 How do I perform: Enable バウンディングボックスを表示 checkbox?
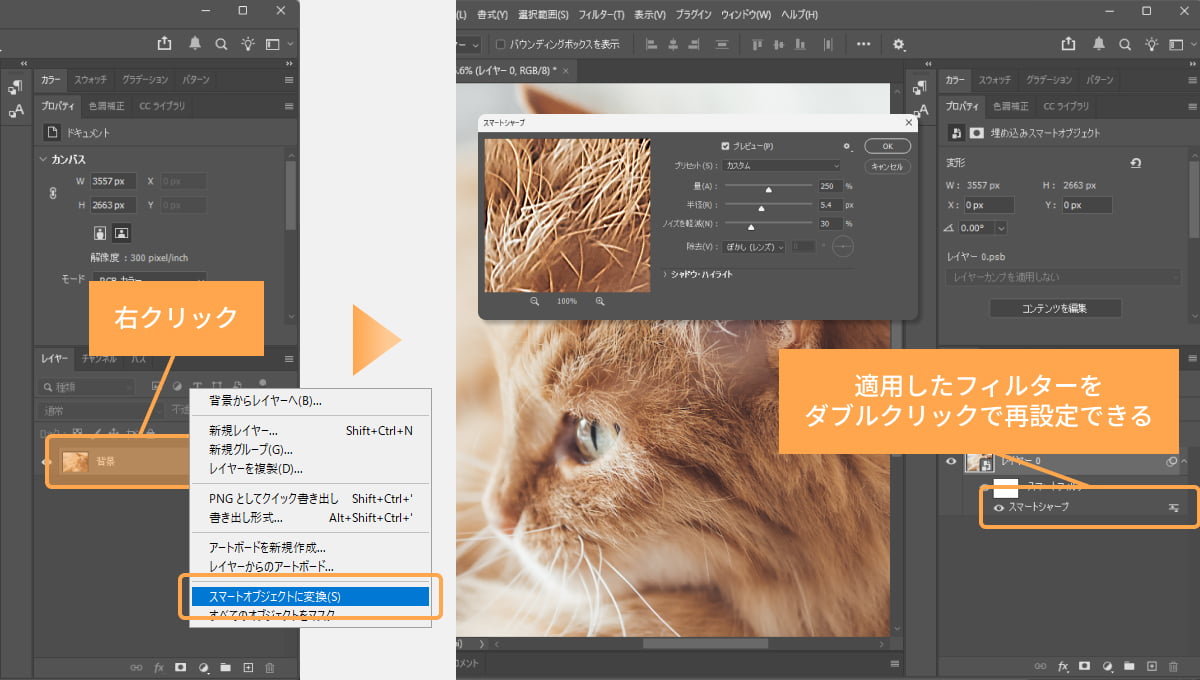click(x=501, y=44)
